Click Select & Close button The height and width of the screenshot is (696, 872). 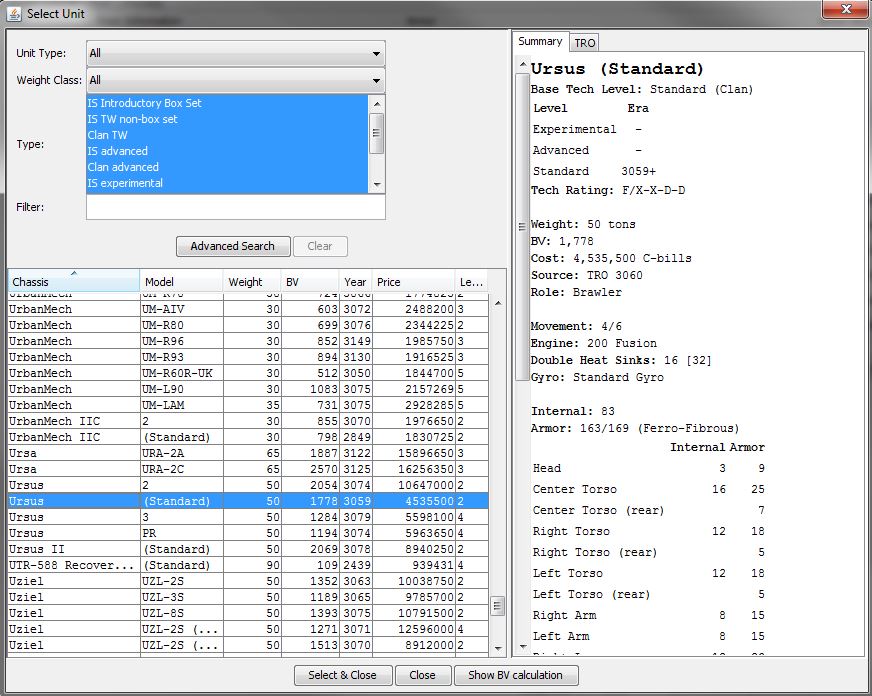(x=343, y=675)
